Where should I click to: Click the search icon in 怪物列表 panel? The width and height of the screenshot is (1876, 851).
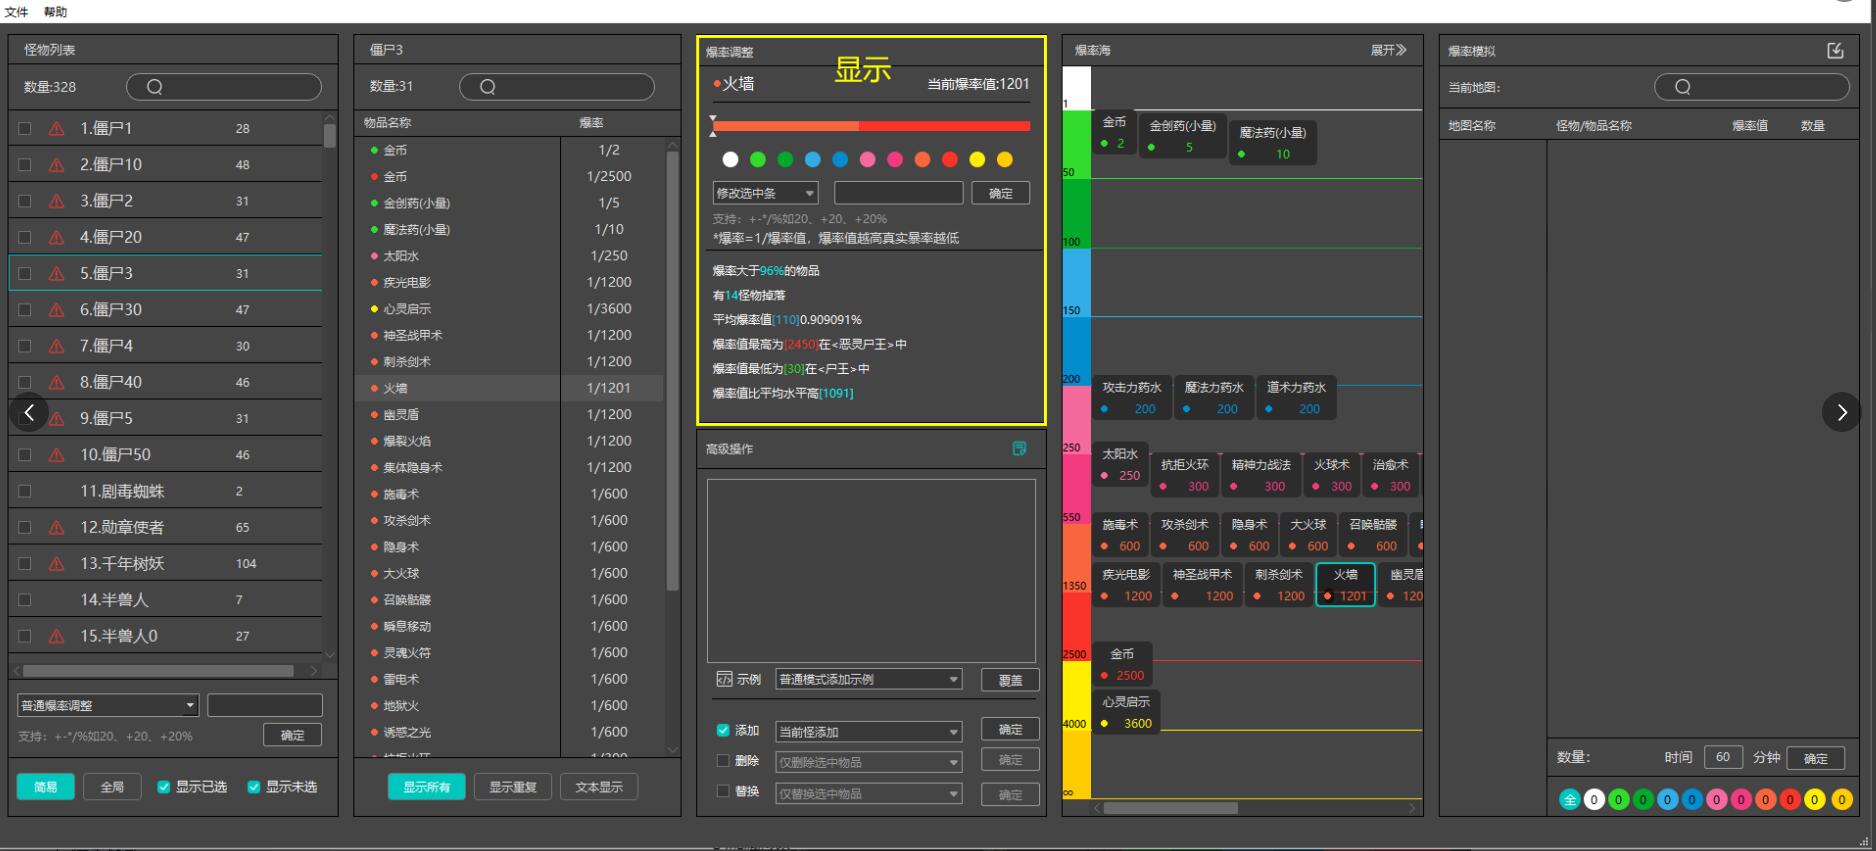pyautogui.click(x=154, y=87)
